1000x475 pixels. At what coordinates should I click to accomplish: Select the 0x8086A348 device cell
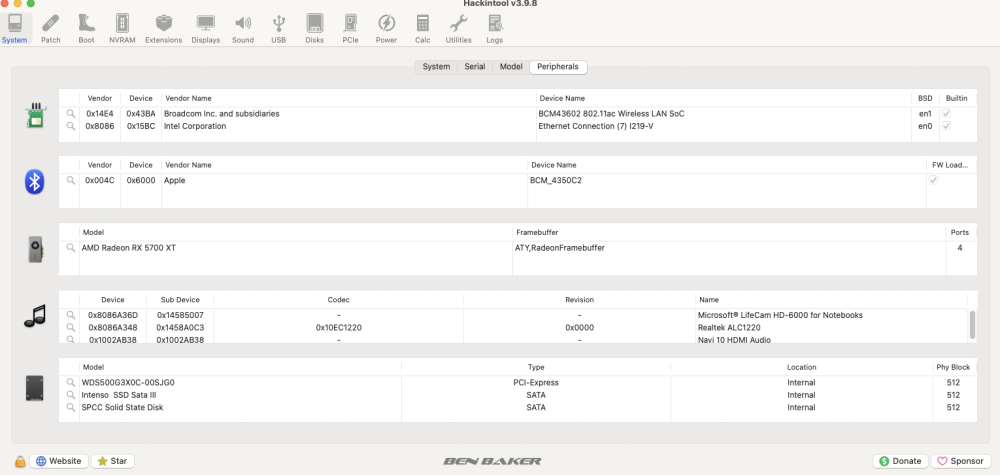click(113, 328)
